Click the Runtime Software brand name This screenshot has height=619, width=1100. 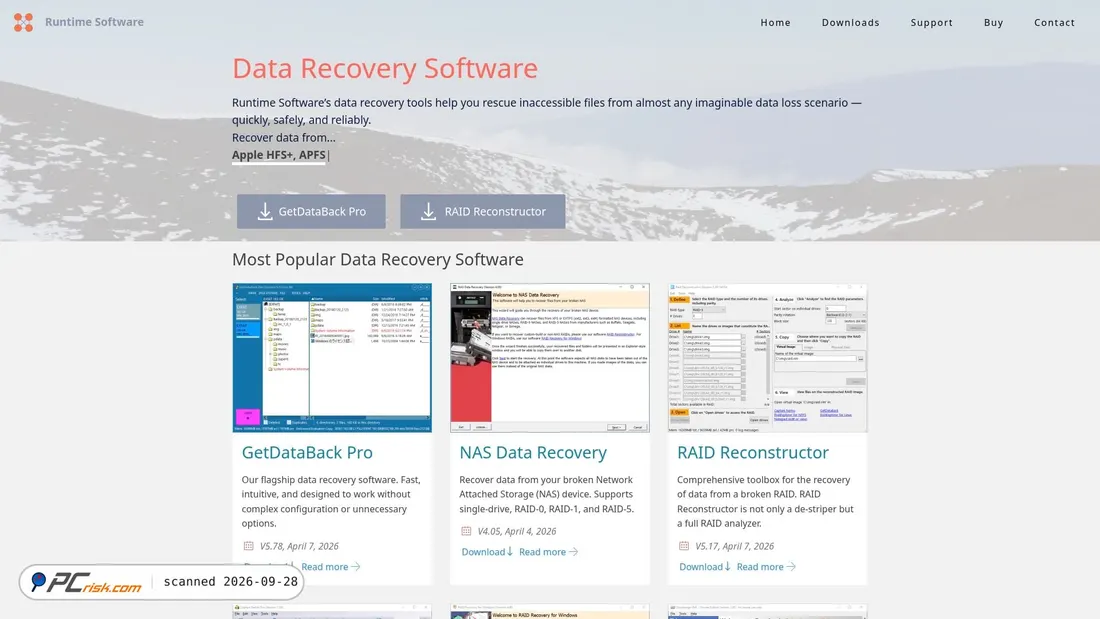pyautogui.click(x=94, y=22)
